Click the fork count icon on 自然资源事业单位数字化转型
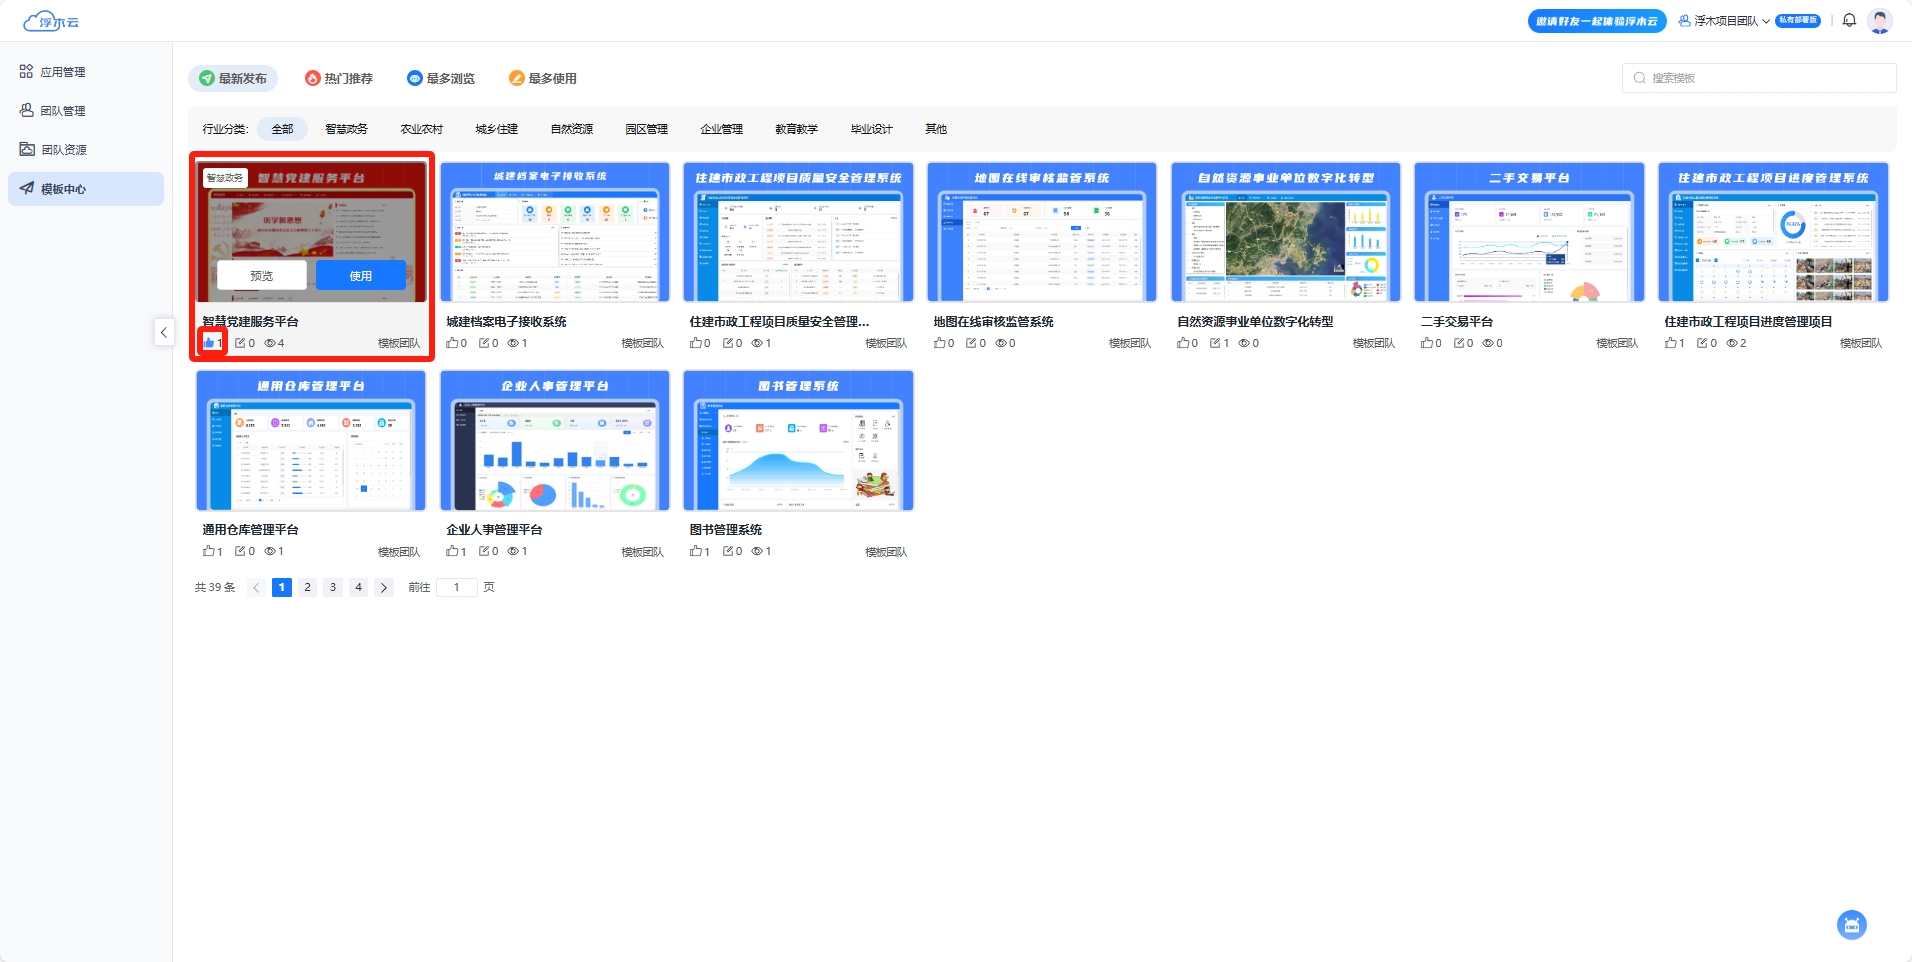This screenshot has height=962, width=1912. click(x=1215, y=343)
